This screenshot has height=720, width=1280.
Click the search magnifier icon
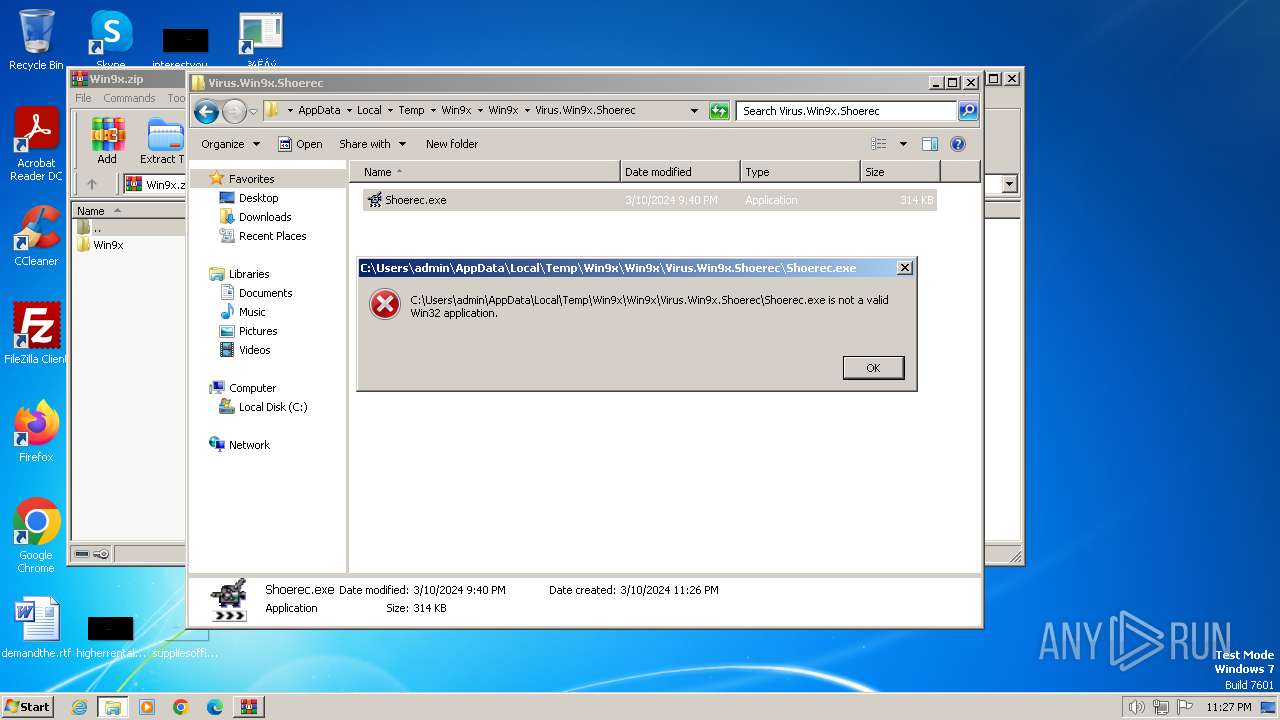[x=968, y=111]
